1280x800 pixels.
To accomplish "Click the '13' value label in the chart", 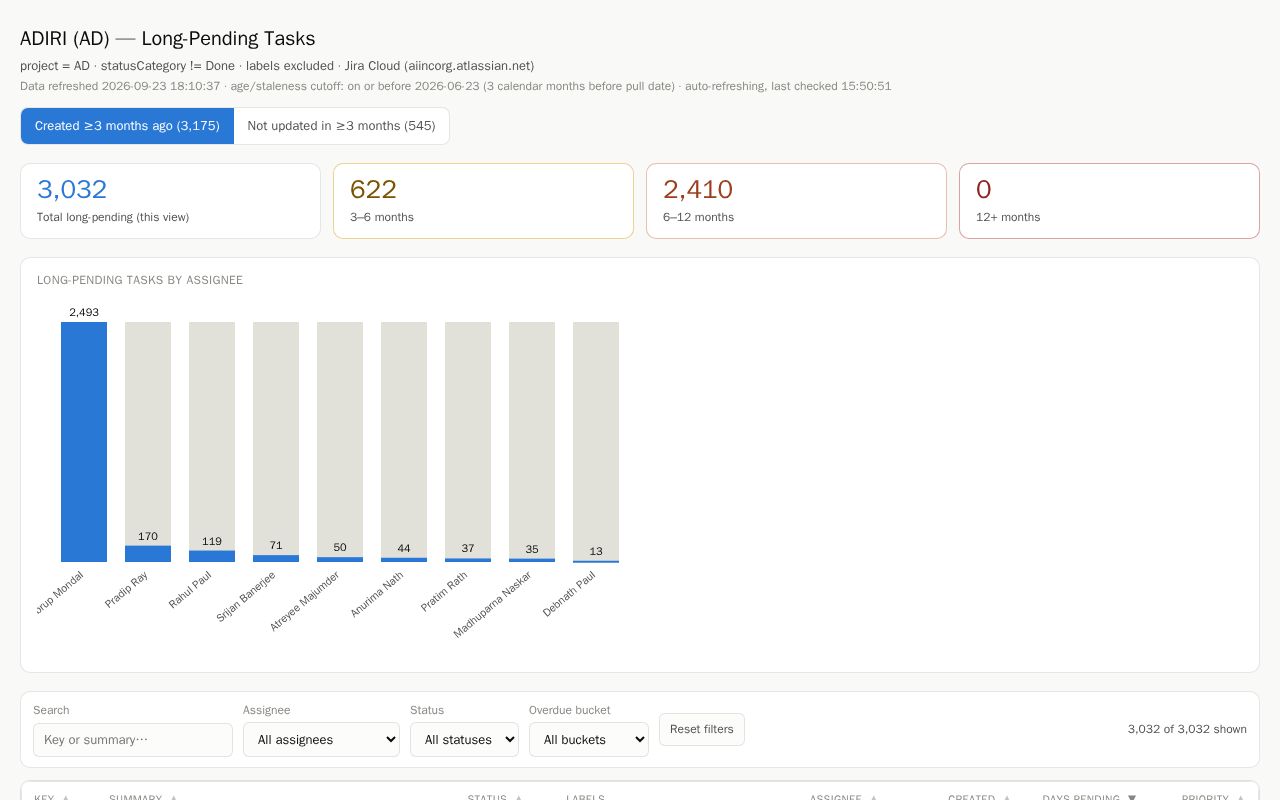I will [x=596, y=551].
